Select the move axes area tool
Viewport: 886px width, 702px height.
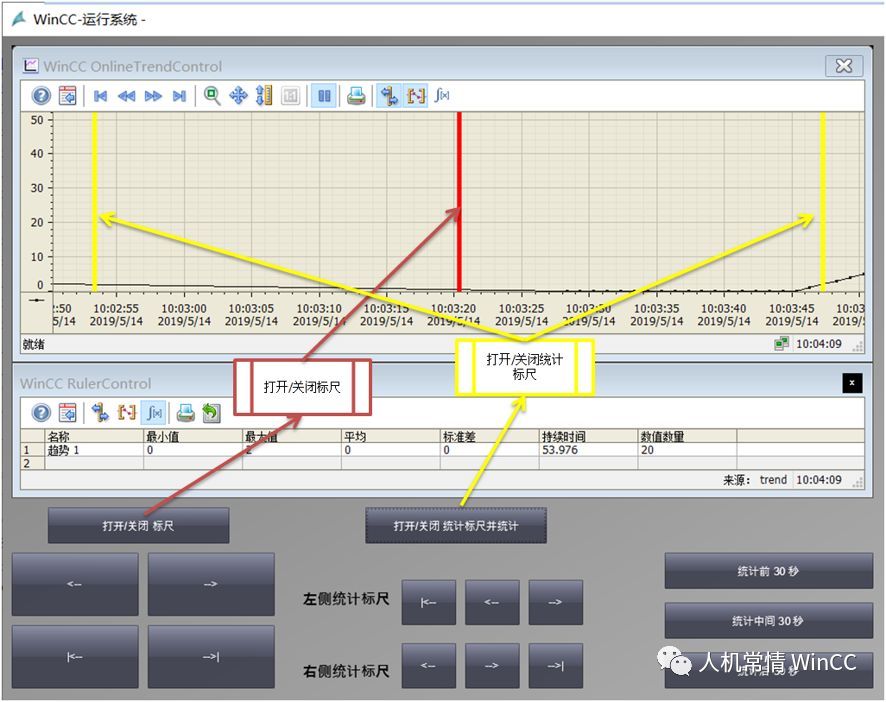click(264, 96)
